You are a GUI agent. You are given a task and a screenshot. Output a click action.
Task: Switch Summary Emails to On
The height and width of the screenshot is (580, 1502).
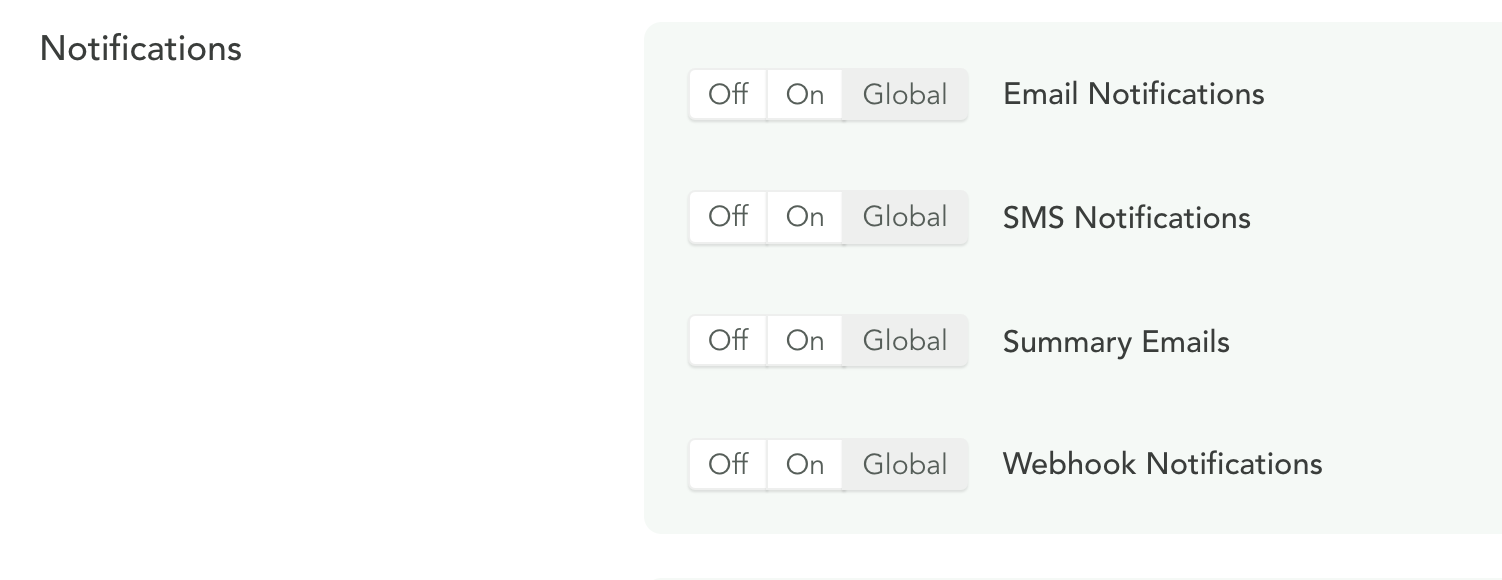(805, 341)
